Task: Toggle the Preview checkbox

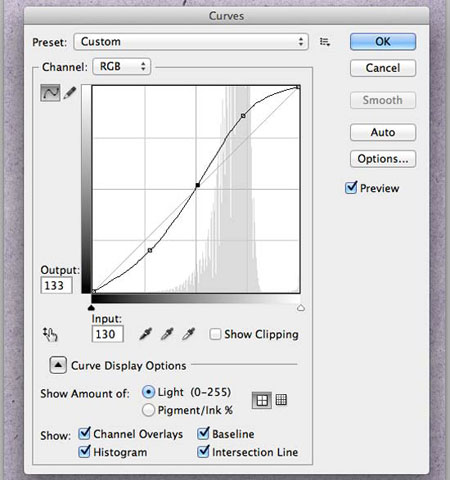Action: [351, 188]
